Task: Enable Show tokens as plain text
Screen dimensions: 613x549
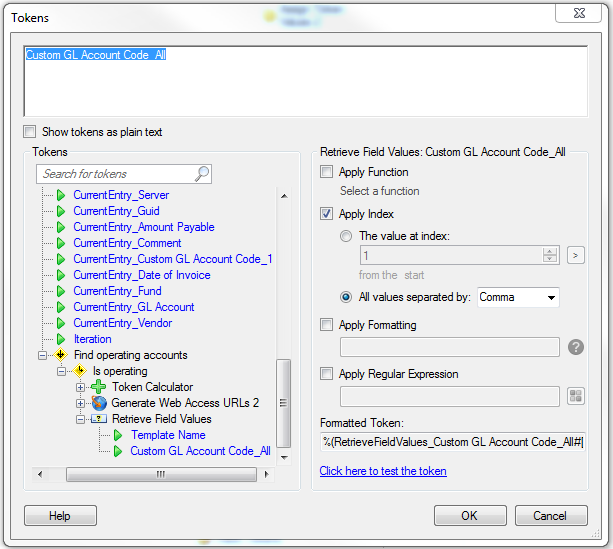Action: click(x=29, y=131)
